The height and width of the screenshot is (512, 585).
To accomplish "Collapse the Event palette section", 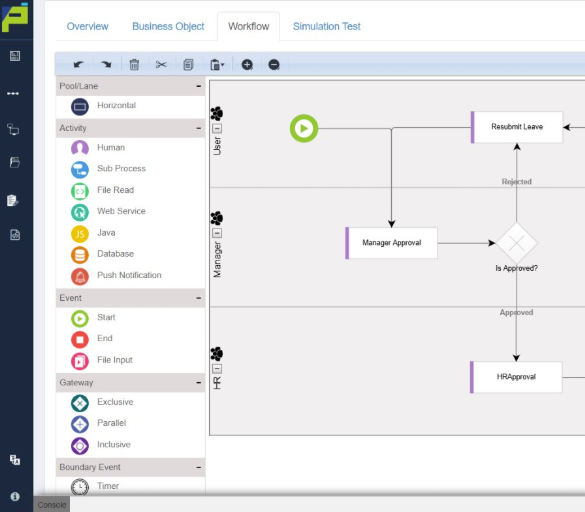I will point(198,298).
